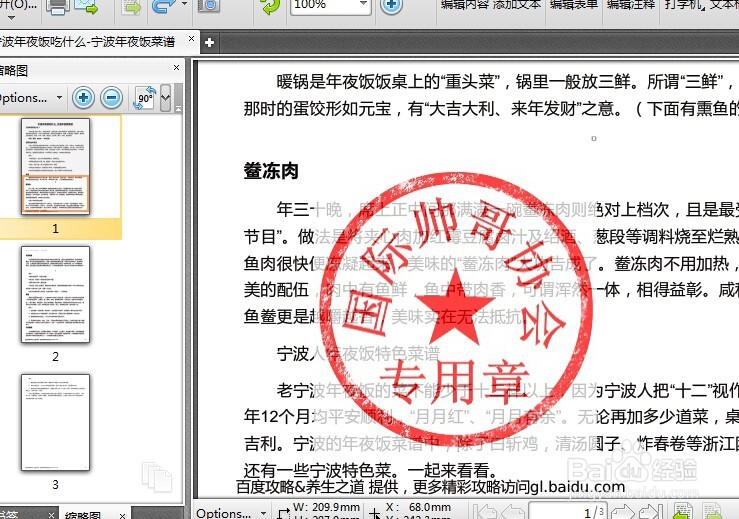
Task: Click the gl.baidu.com footer link text
Action: [x=578, y=486]
